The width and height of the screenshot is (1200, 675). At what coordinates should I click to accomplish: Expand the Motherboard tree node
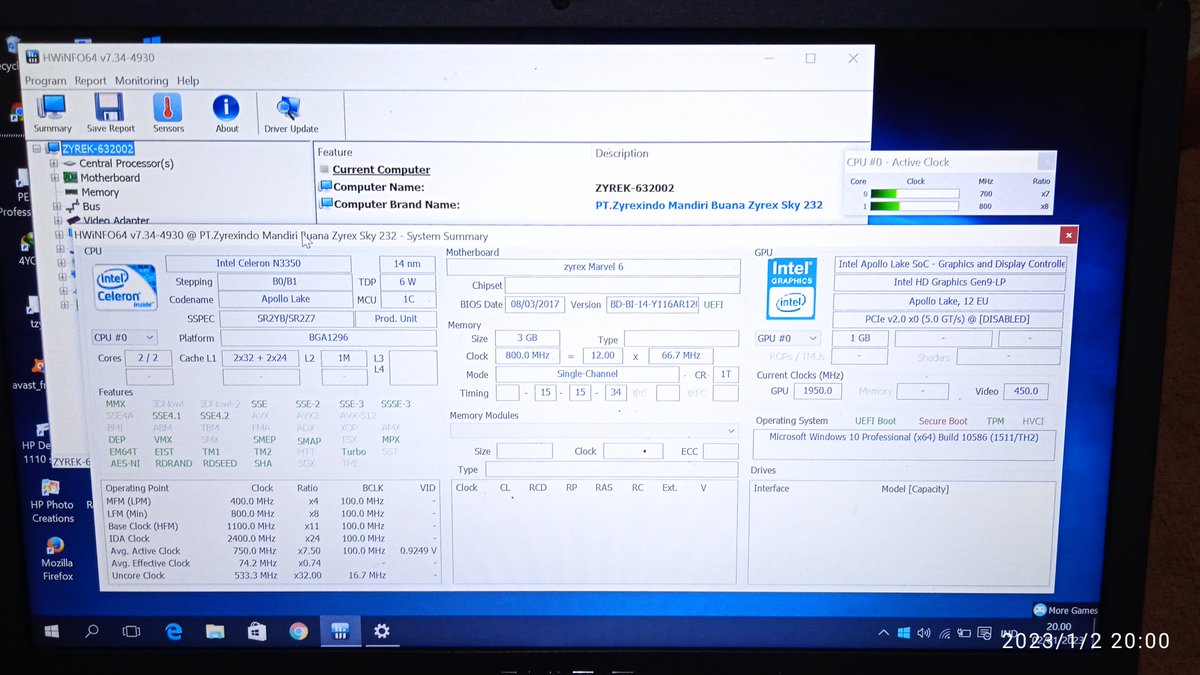click(x=57, y=178)
